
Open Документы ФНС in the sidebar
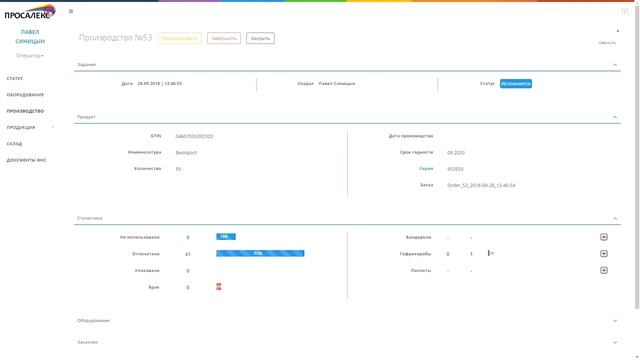[x=26, y=160]
